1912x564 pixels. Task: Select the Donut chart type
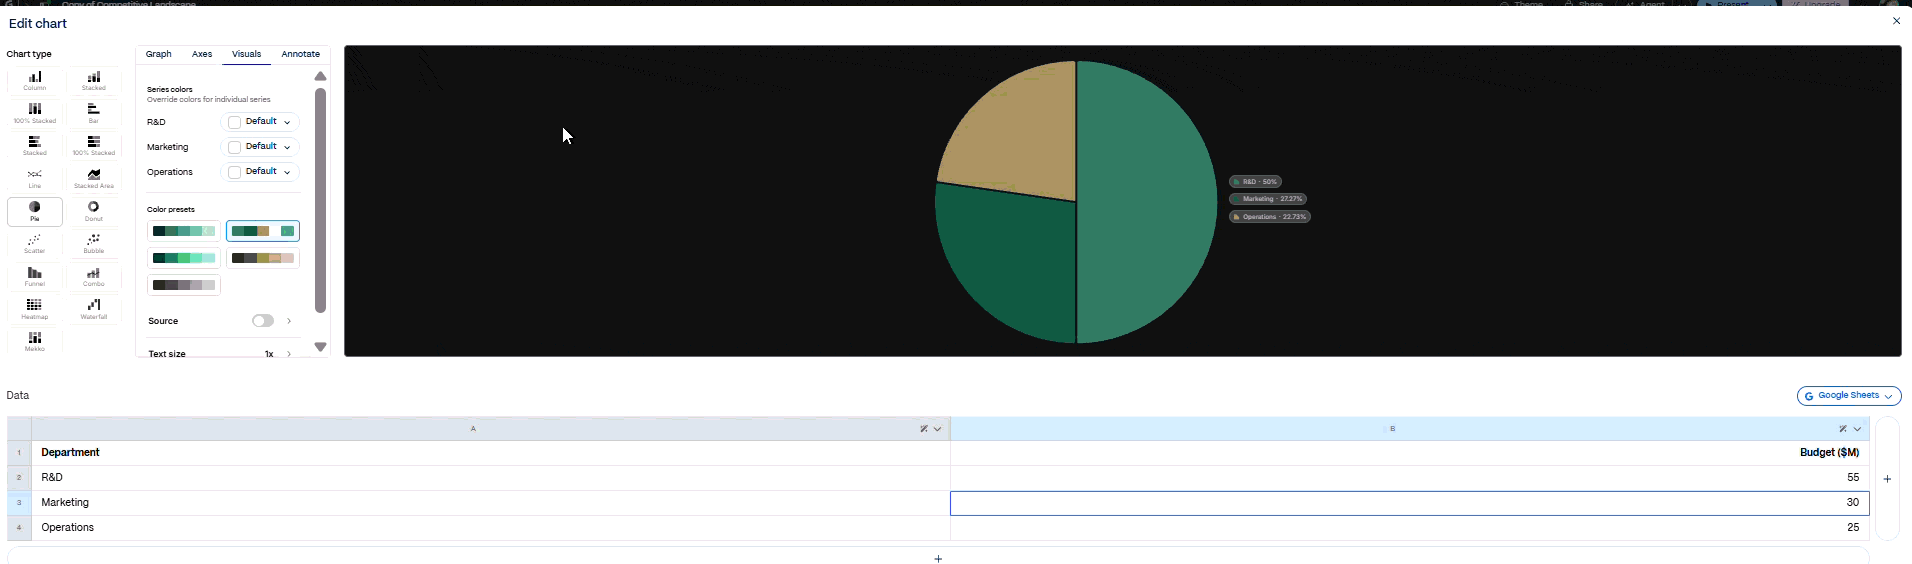pyautogui.click(x=94, y=211)
